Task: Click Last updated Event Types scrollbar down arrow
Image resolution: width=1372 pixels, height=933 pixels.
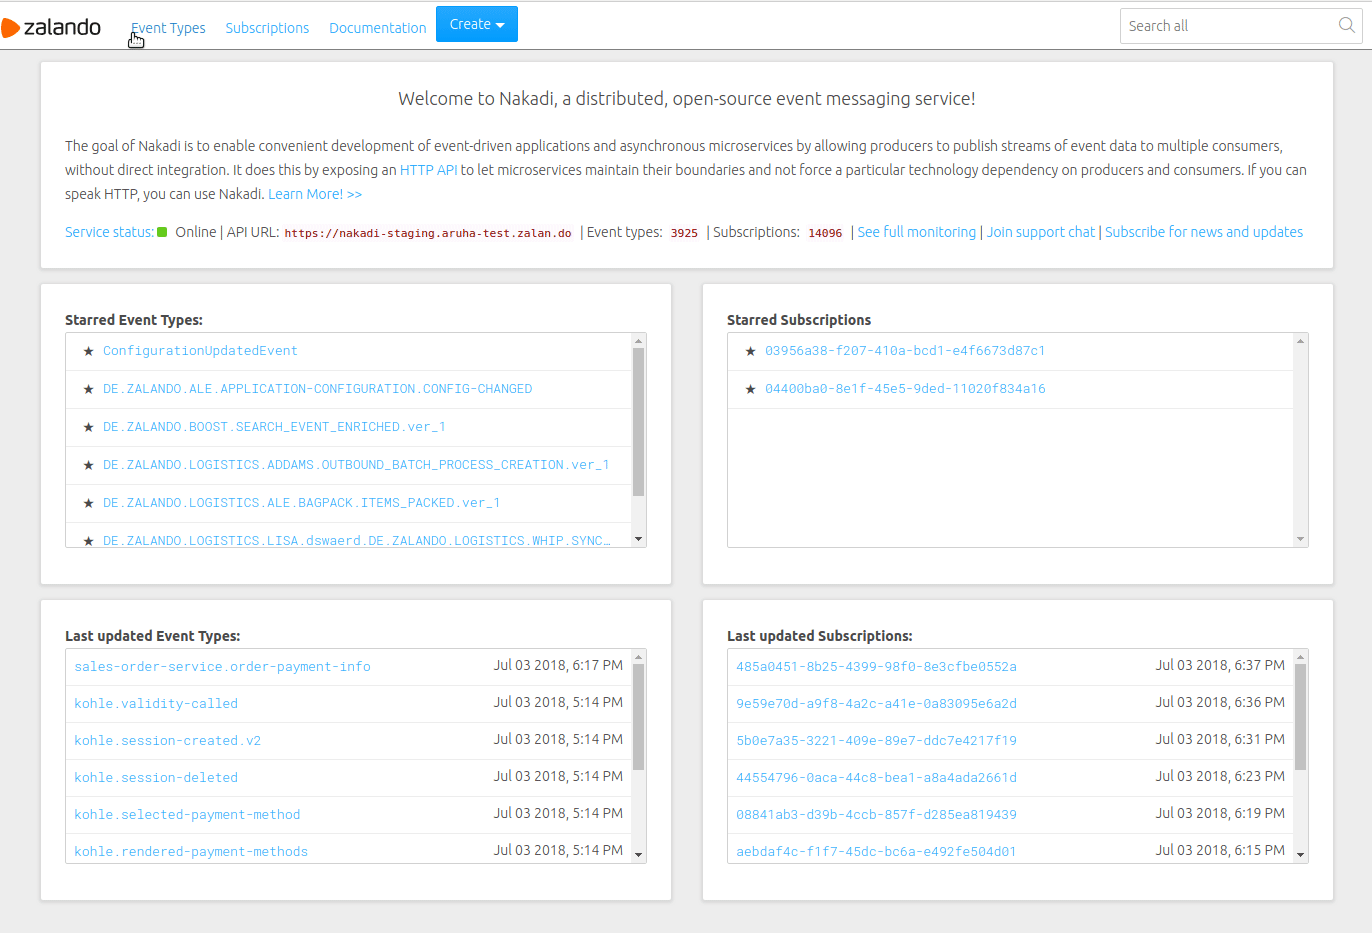Action: (638, 855)
